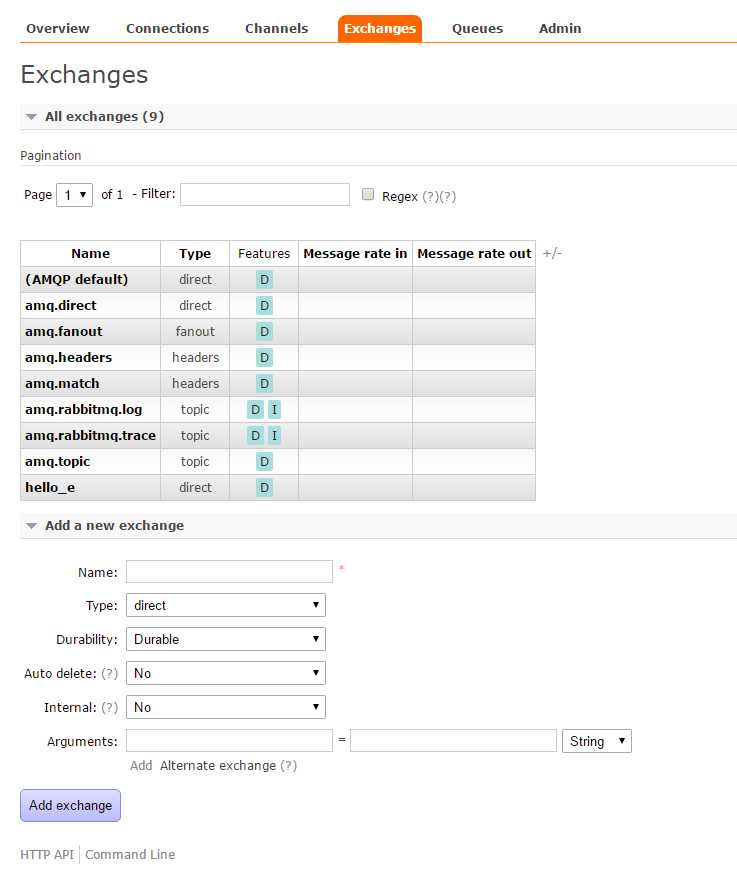
Task: Sort by Message rate in header
Action: pyautogui.click(x=355, y=253)
